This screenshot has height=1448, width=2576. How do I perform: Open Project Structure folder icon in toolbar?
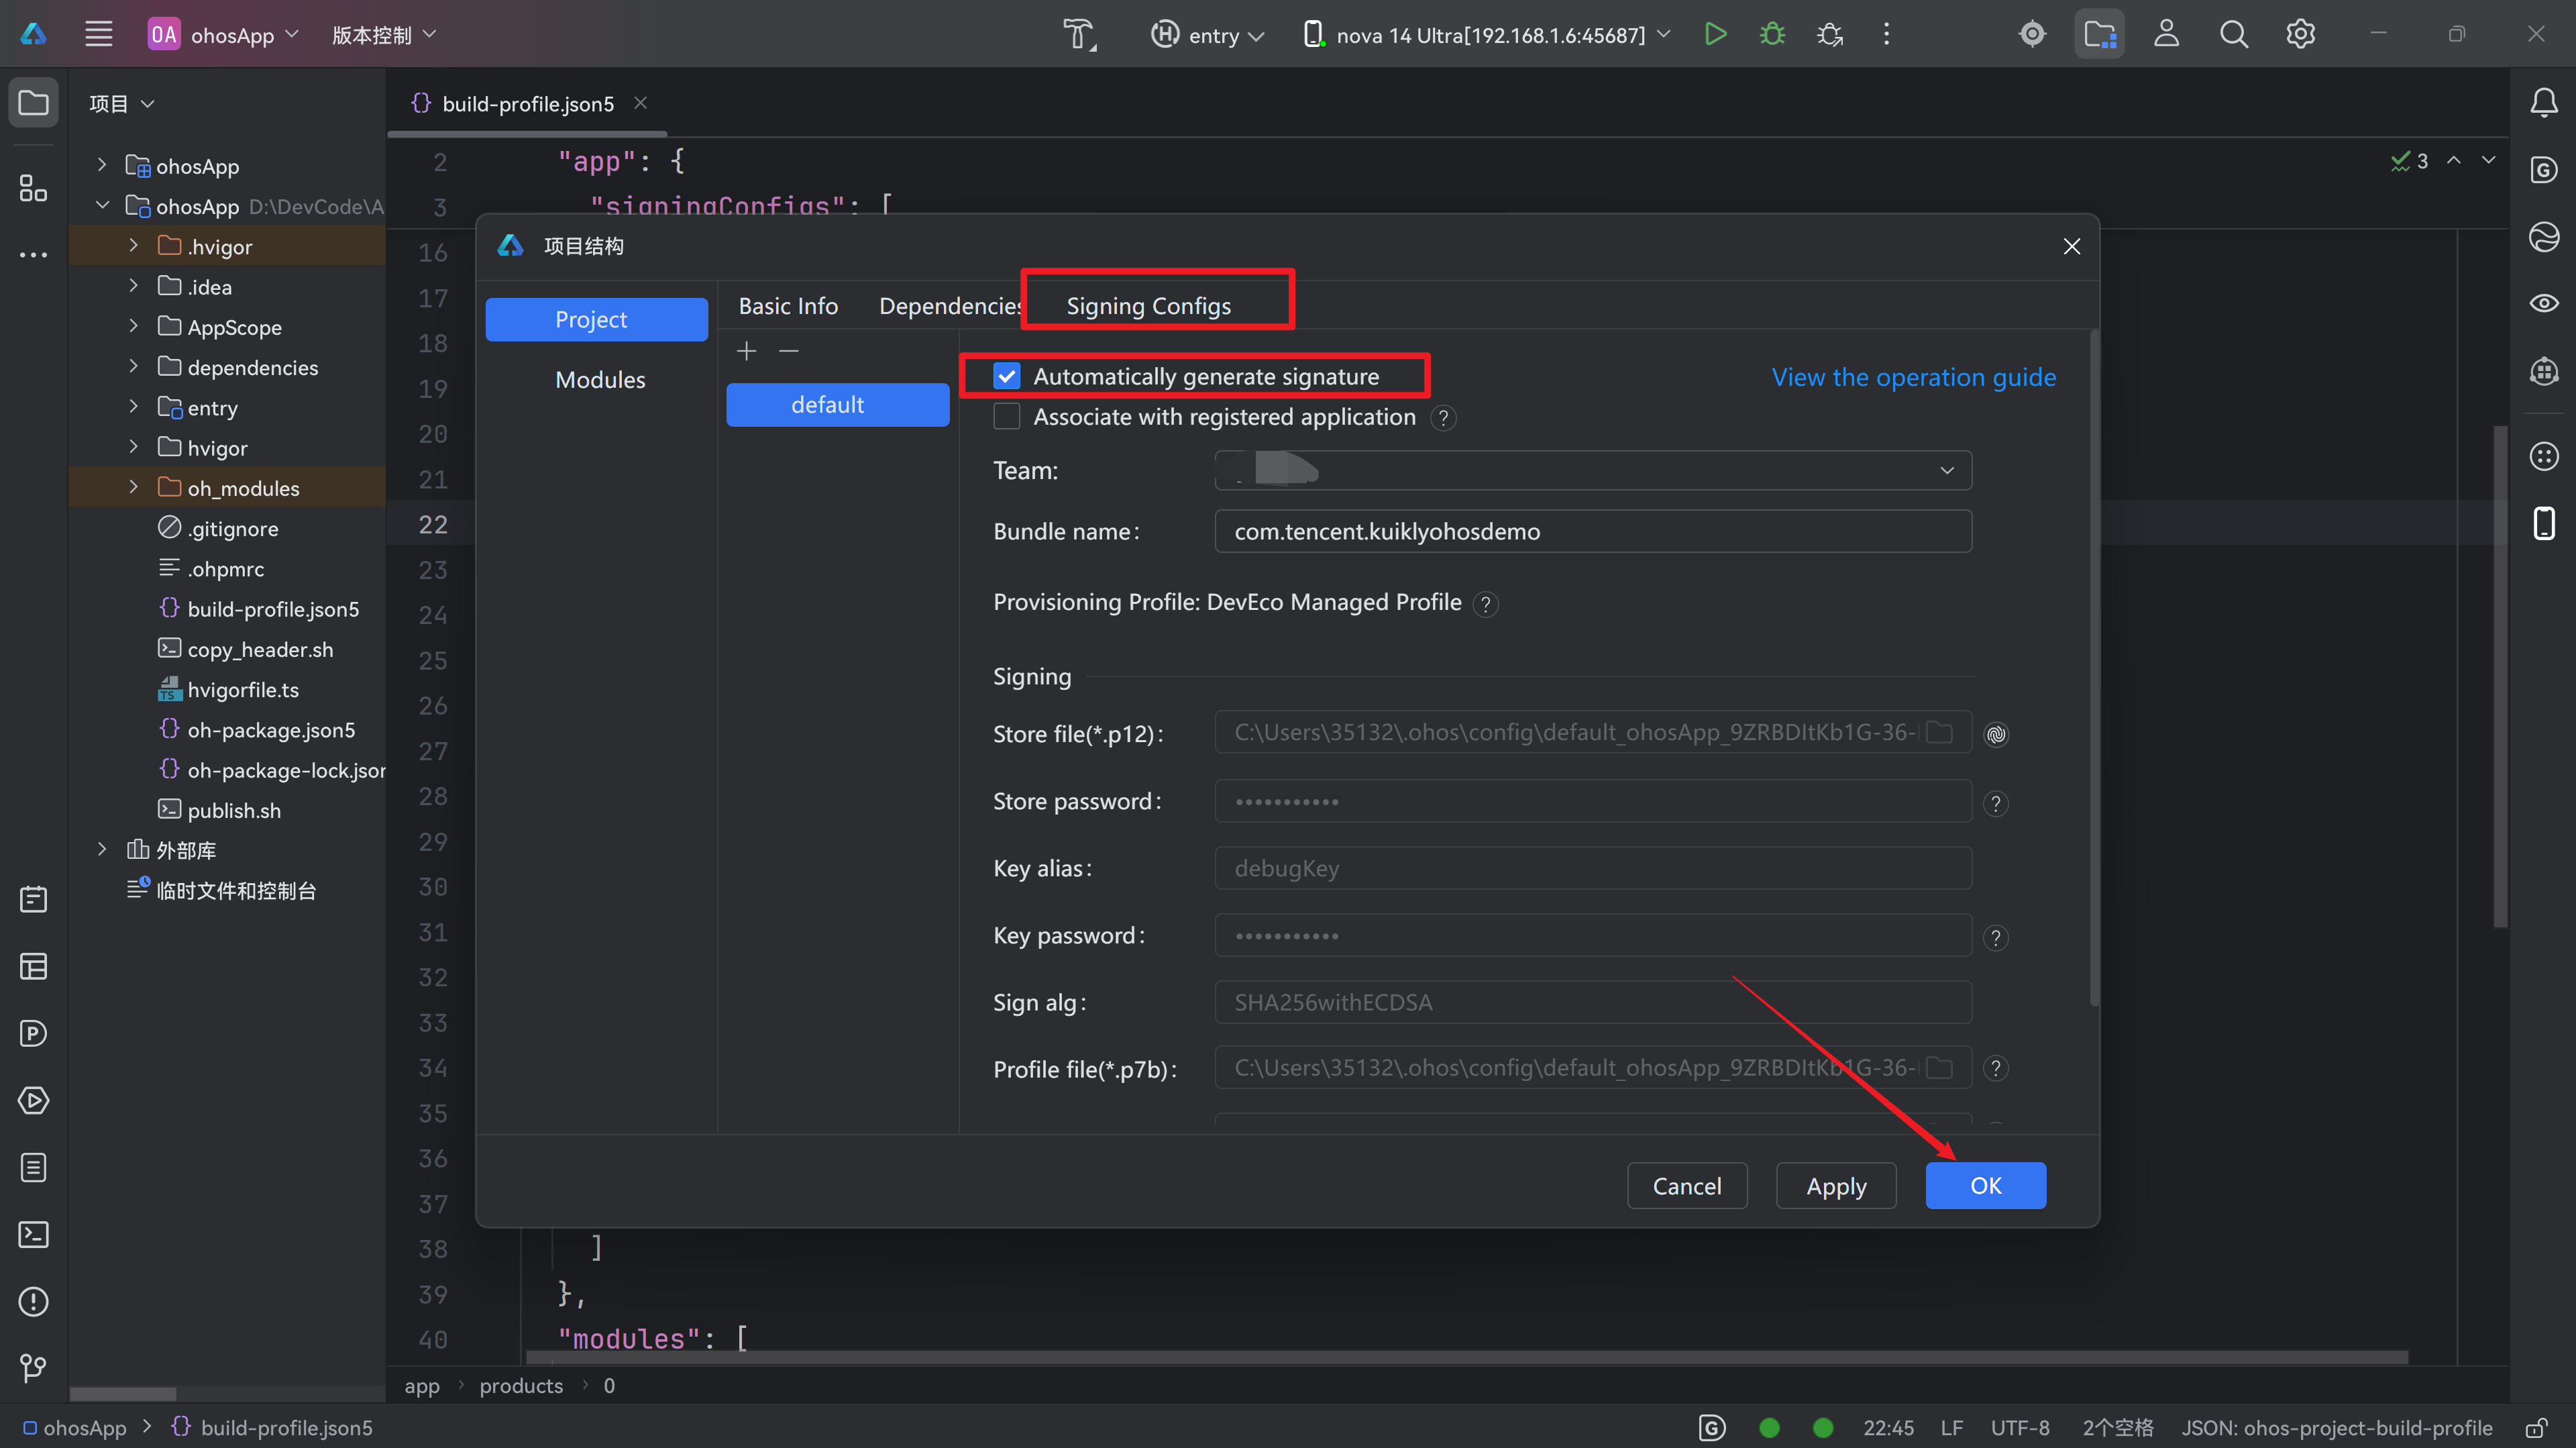coord(2099,34)
